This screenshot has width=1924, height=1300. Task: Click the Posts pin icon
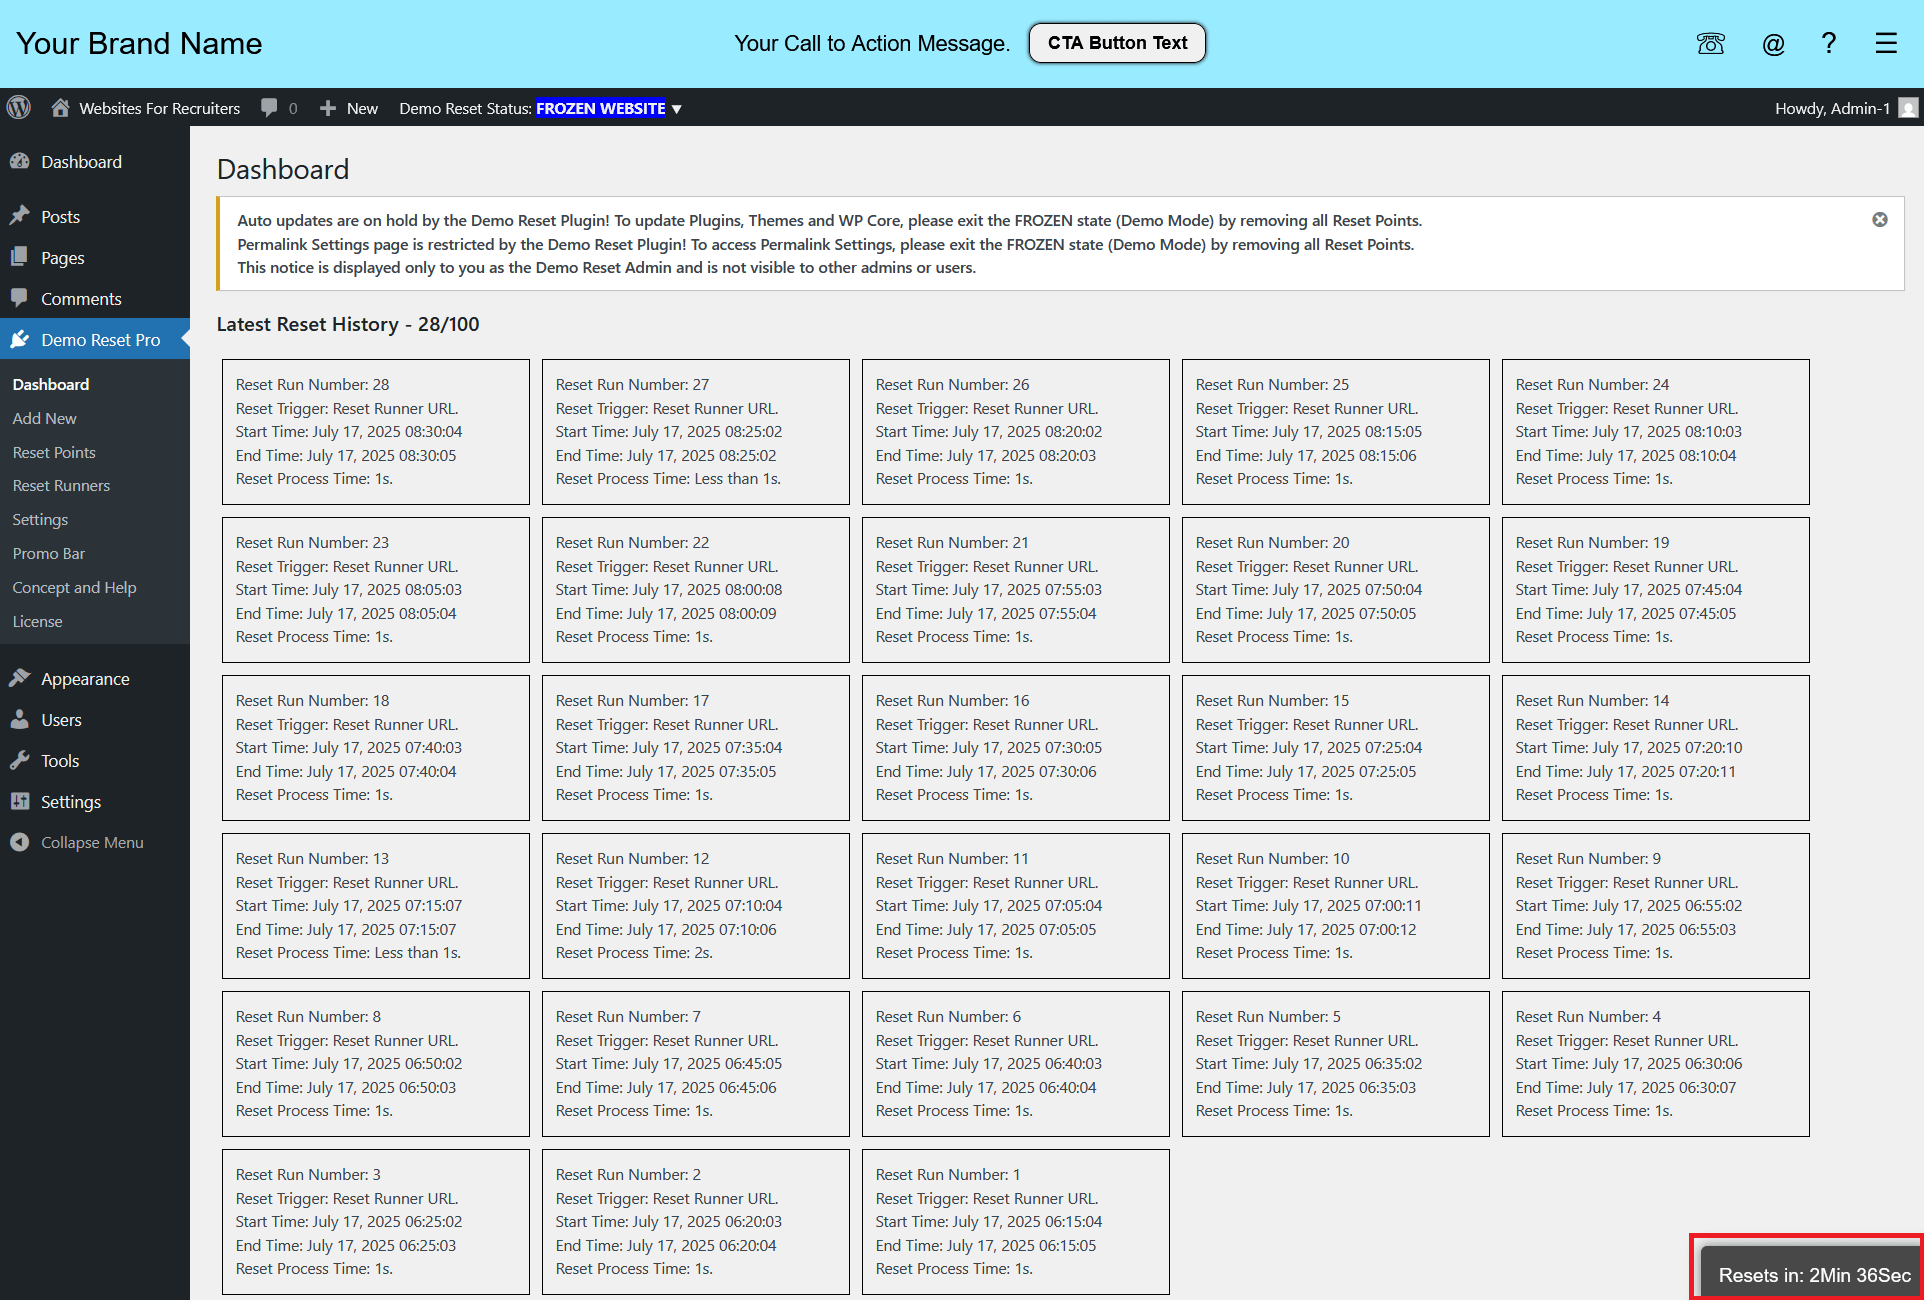pyautogui.click(x=20, y=216)
